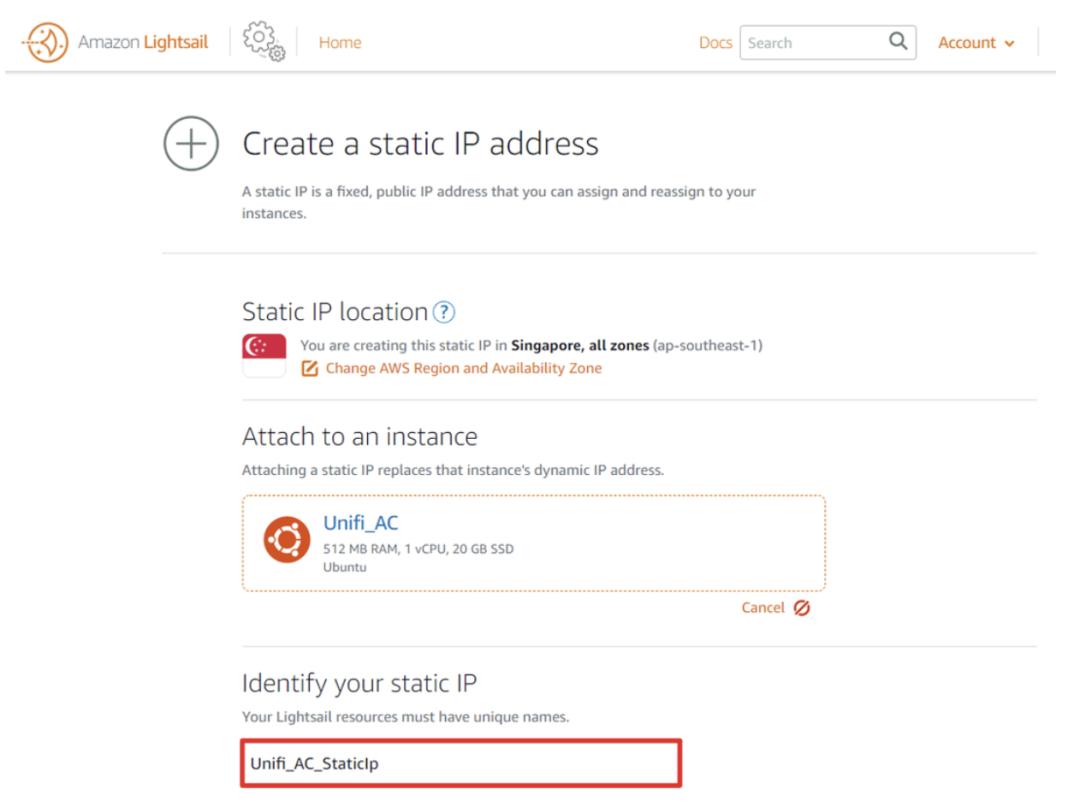The image size is (1080, 801).
Task: Click the static IP location help icon
Action: click(x=442, y=312)
